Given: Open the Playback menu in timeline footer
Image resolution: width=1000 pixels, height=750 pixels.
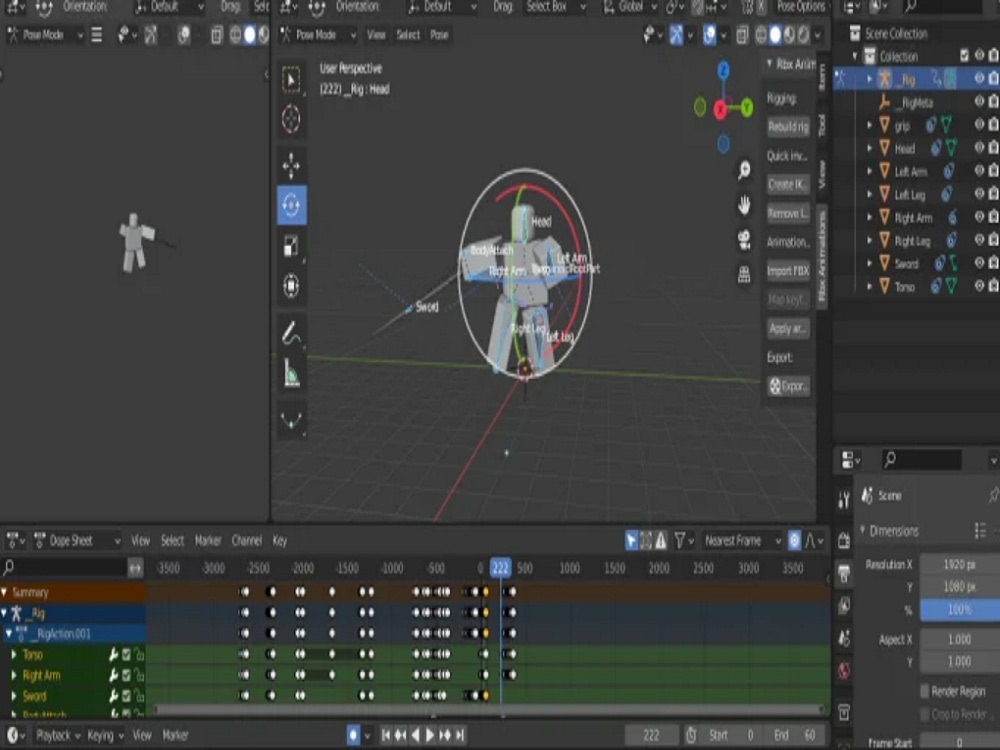Looking at the screenshot, I should click(57, 735).
